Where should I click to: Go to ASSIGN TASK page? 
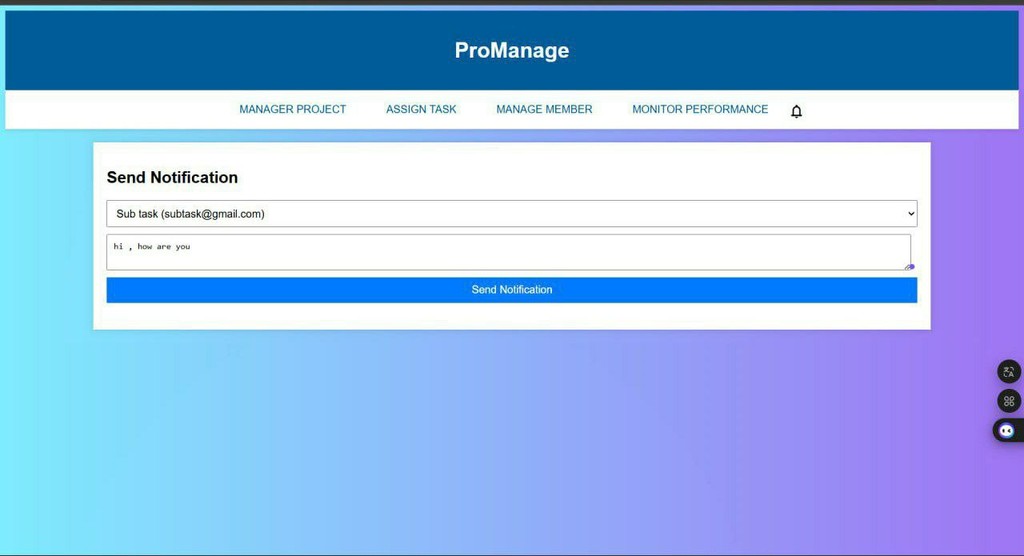pyautogui.click(x=421, y=109)
